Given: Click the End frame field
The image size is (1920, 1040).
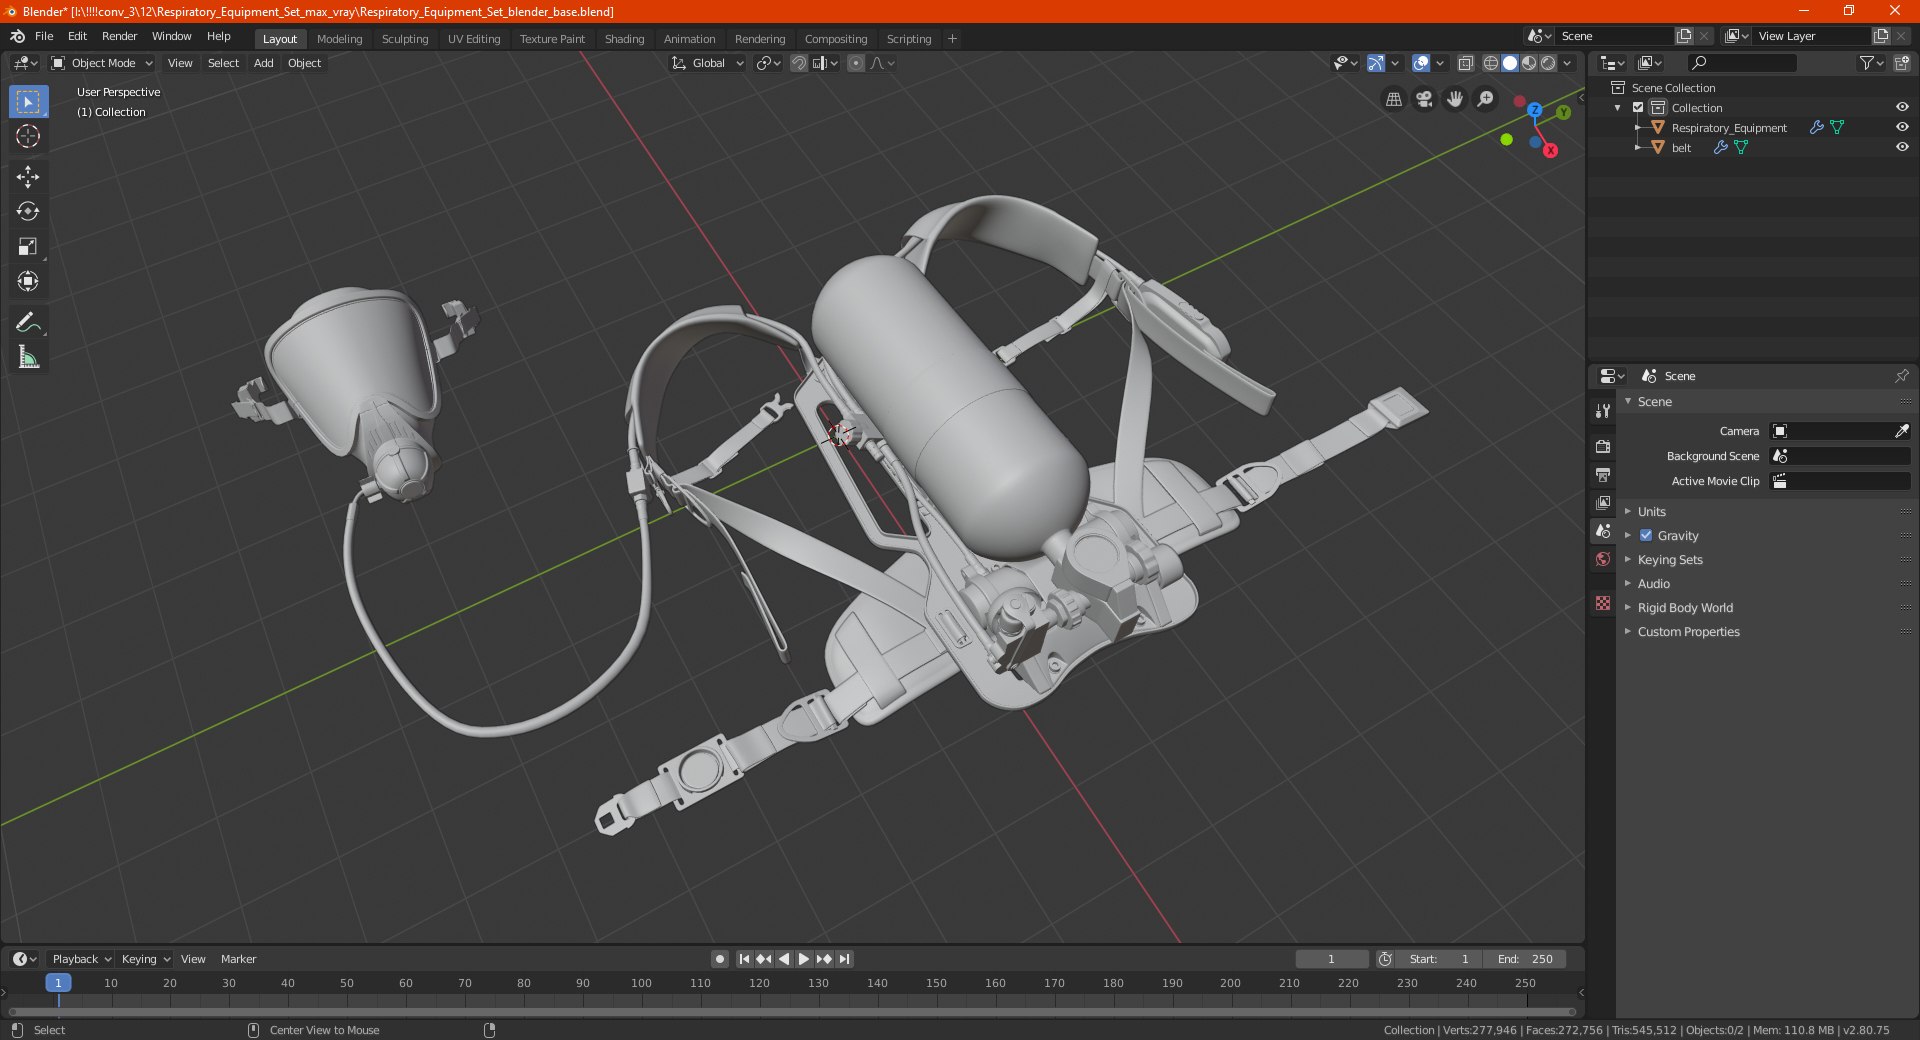Looking at the screenshot, I should click(1525, 959).
